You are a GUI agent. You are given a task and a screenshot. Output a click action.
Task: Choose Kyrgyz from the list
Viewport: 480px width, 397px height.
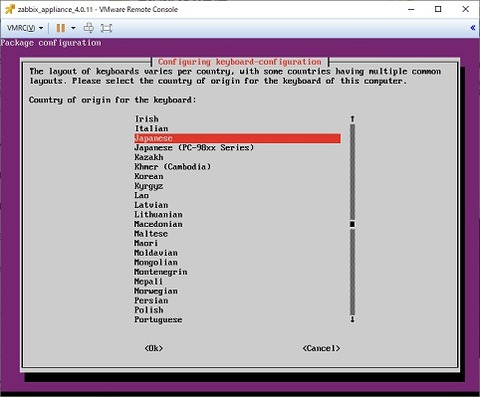(149, 186)
